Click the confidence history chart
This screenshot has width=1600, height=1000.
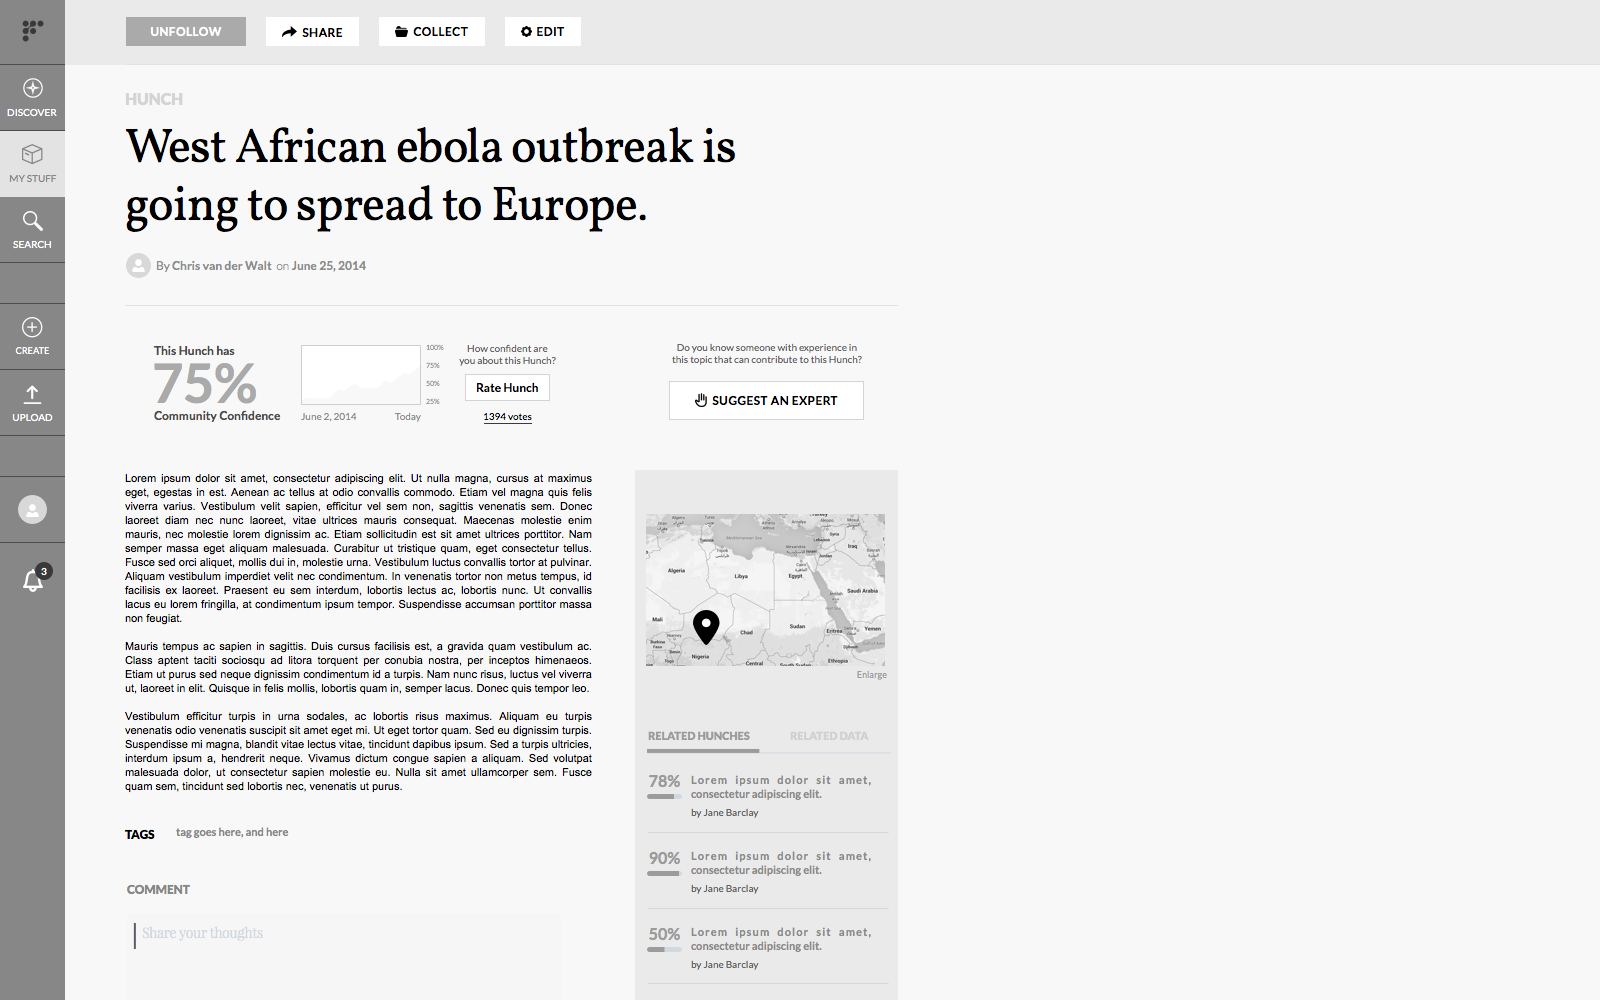point(361,375)
